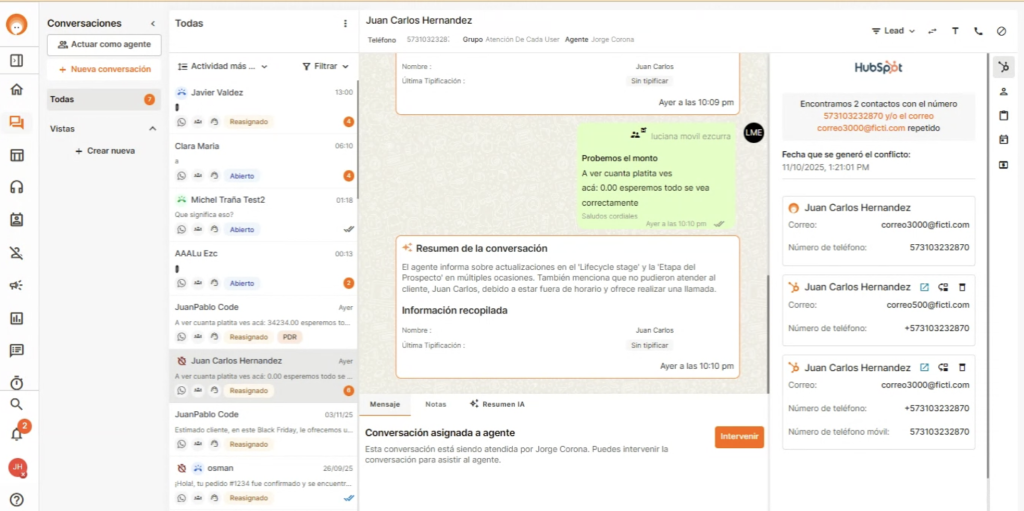
Task: Open the contacts badge icon in sidebar
Action: [x=17, y=220]
